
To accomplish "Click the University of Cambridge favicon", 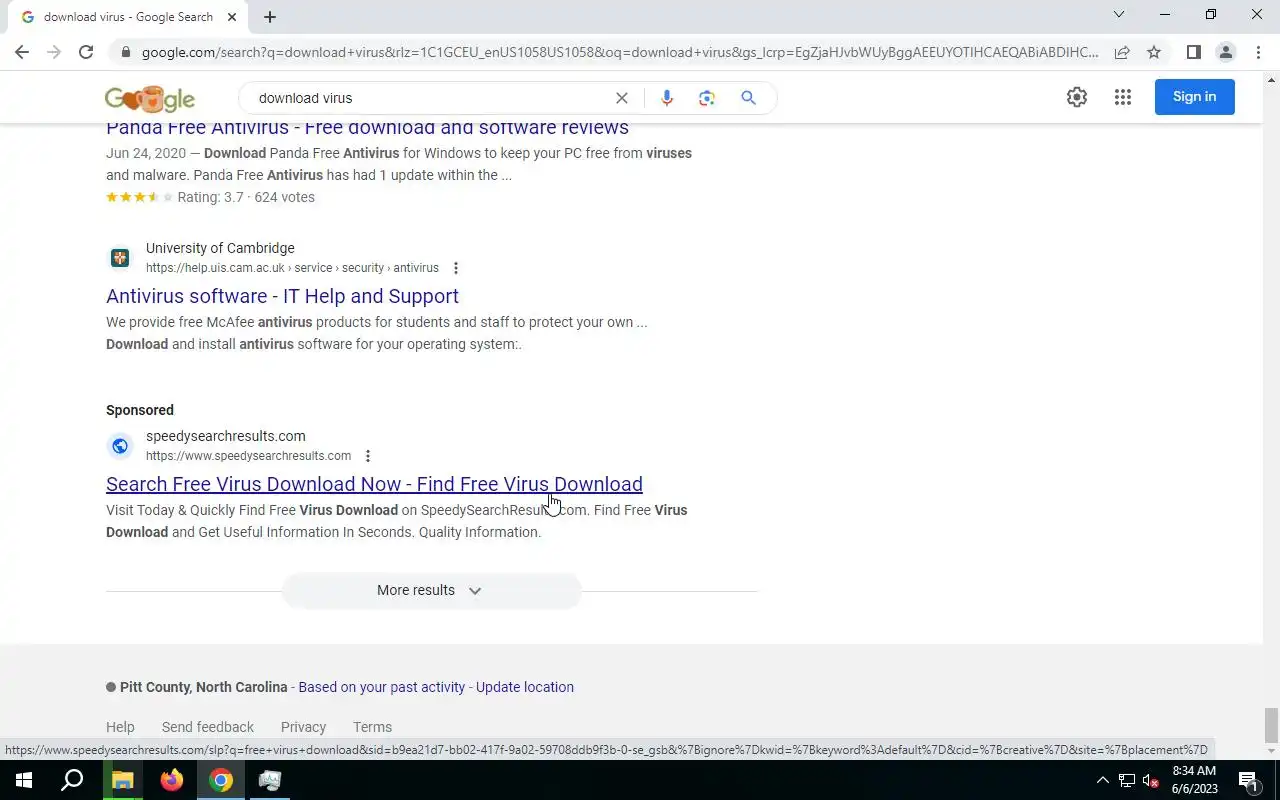I will (x=120, y=258).
